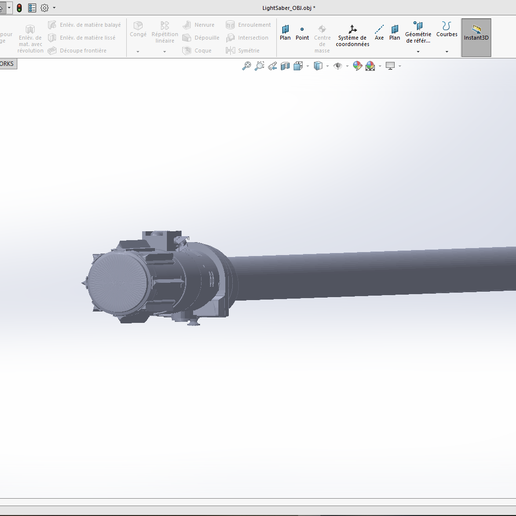Open Edit appearance color sphere
516x516 pixels.
[x=357, y=66]
